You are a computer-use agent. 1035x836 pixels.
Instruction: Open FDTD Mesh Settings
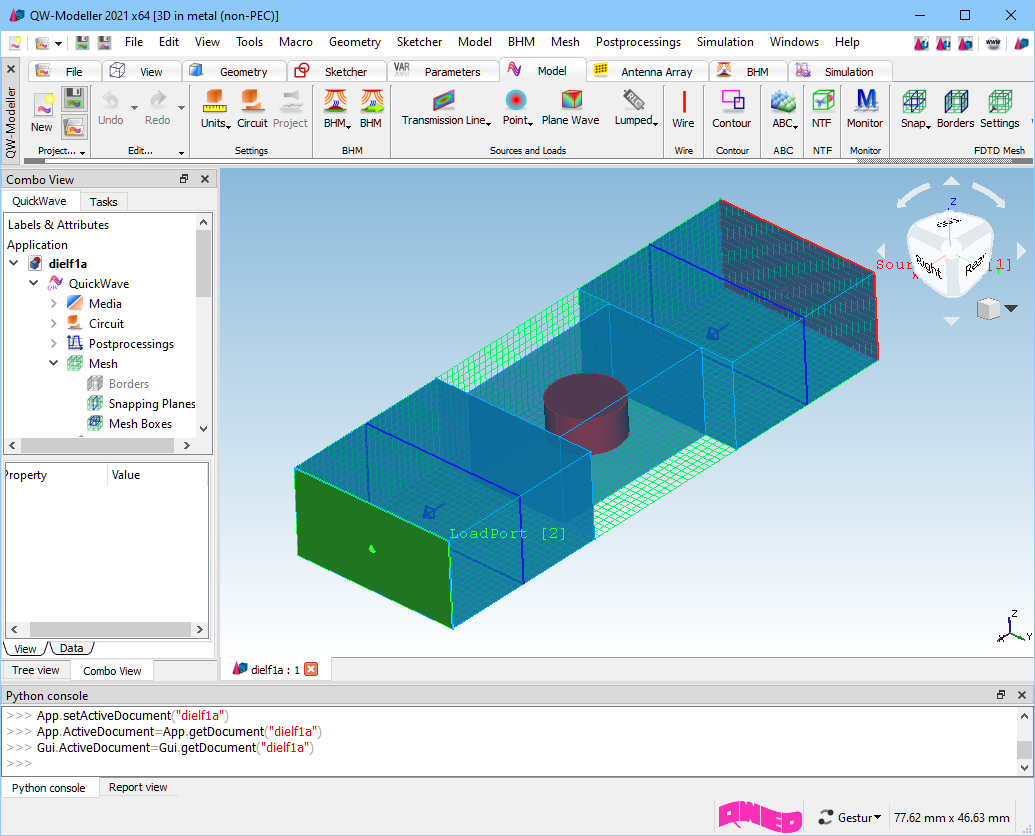coord(999,110)
